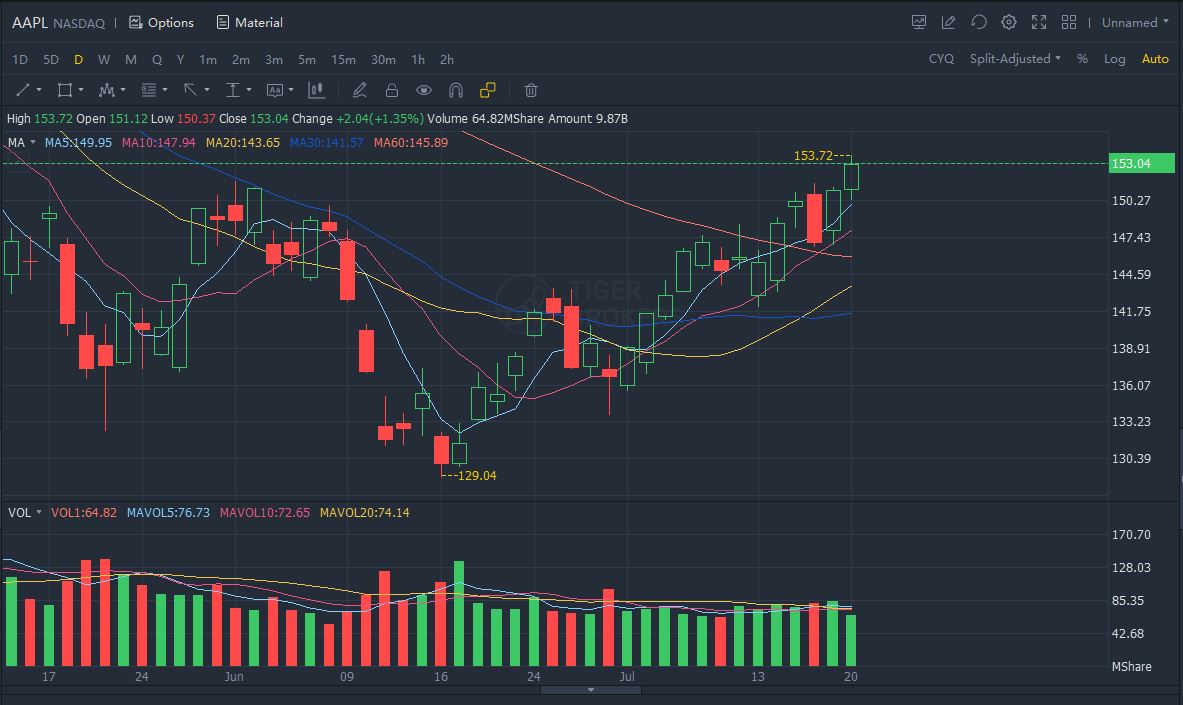Select the yearly Y timeframe

[180, 60]
